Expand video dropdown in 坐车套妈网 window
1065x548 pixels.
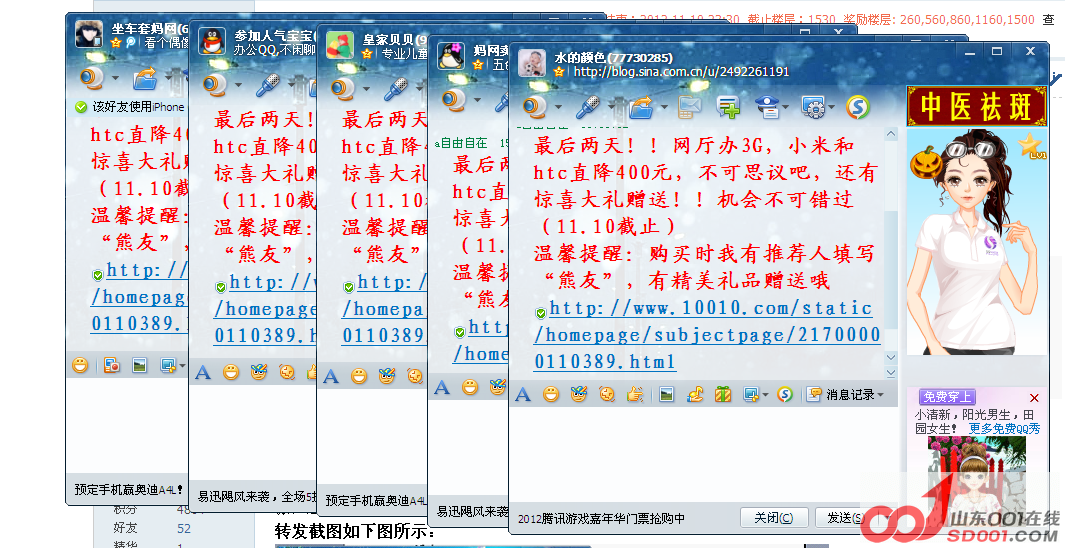[x=115, y=79]
